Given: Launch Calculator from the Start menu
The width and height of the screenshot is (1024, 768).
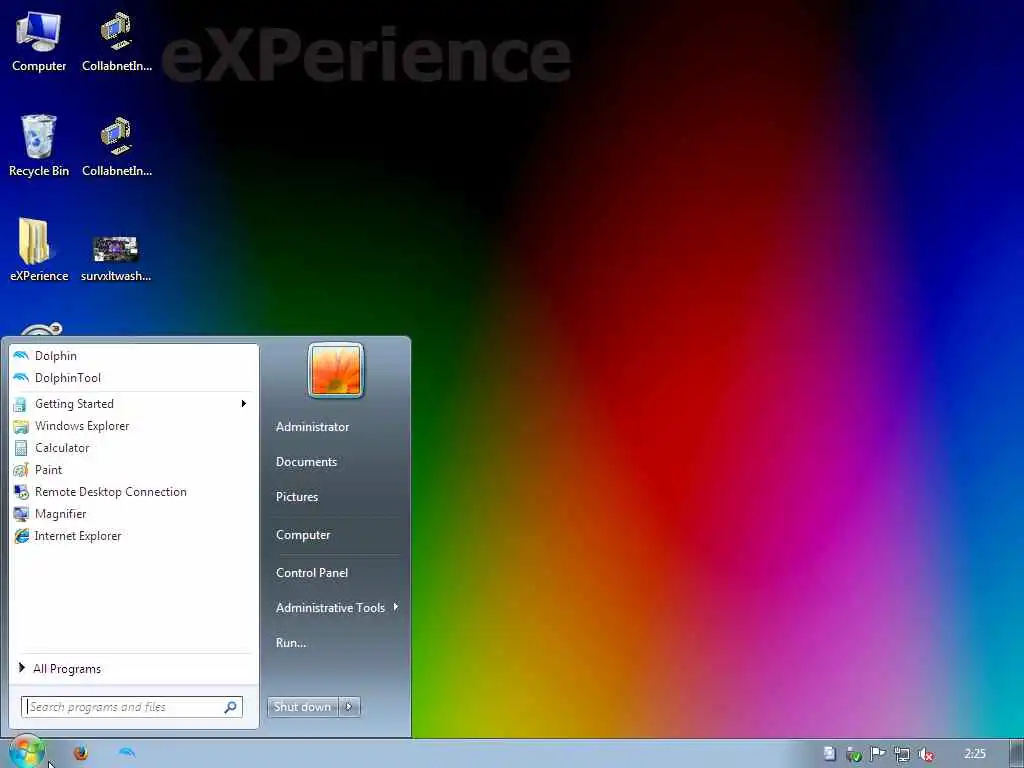Looking at the screenshot, I should [x=133, y=448].
